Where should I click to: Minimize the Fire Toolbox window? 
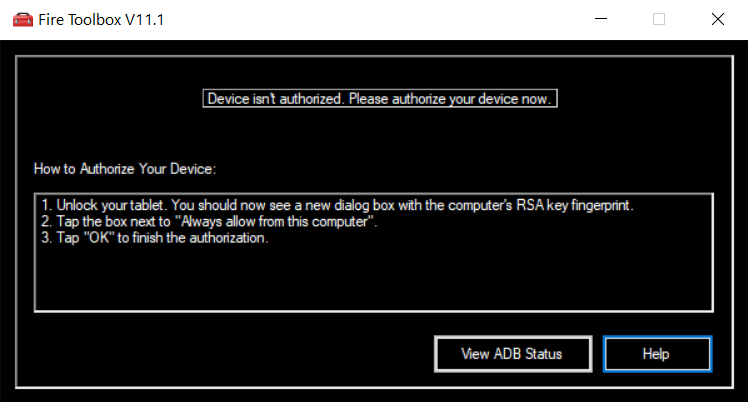(601, 19)
